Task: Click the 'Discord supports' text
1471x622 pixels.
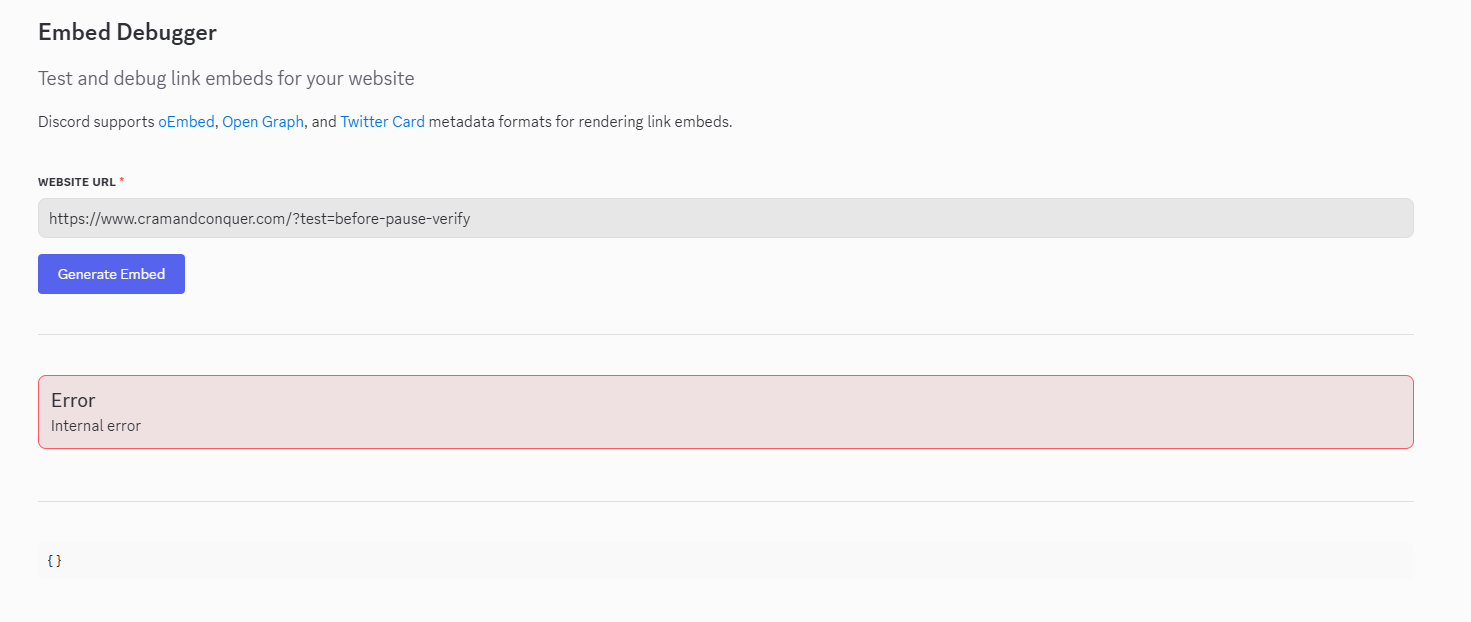Action: point(96,122)
